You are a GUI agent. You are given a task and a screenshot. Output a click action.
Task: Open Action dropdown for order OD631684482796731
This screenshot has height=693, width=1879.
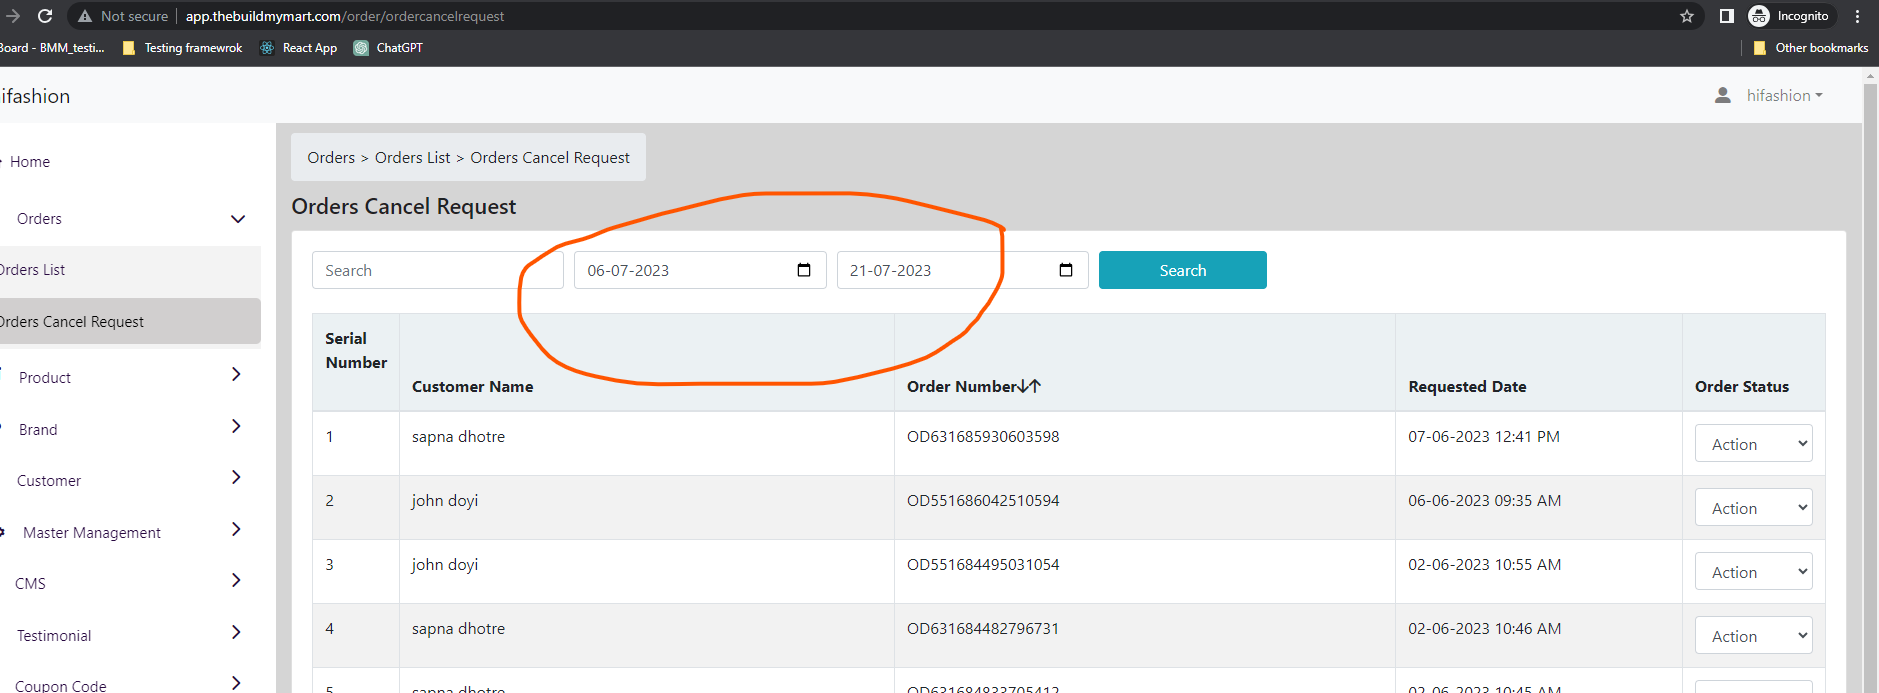[x=1753, y=636]
